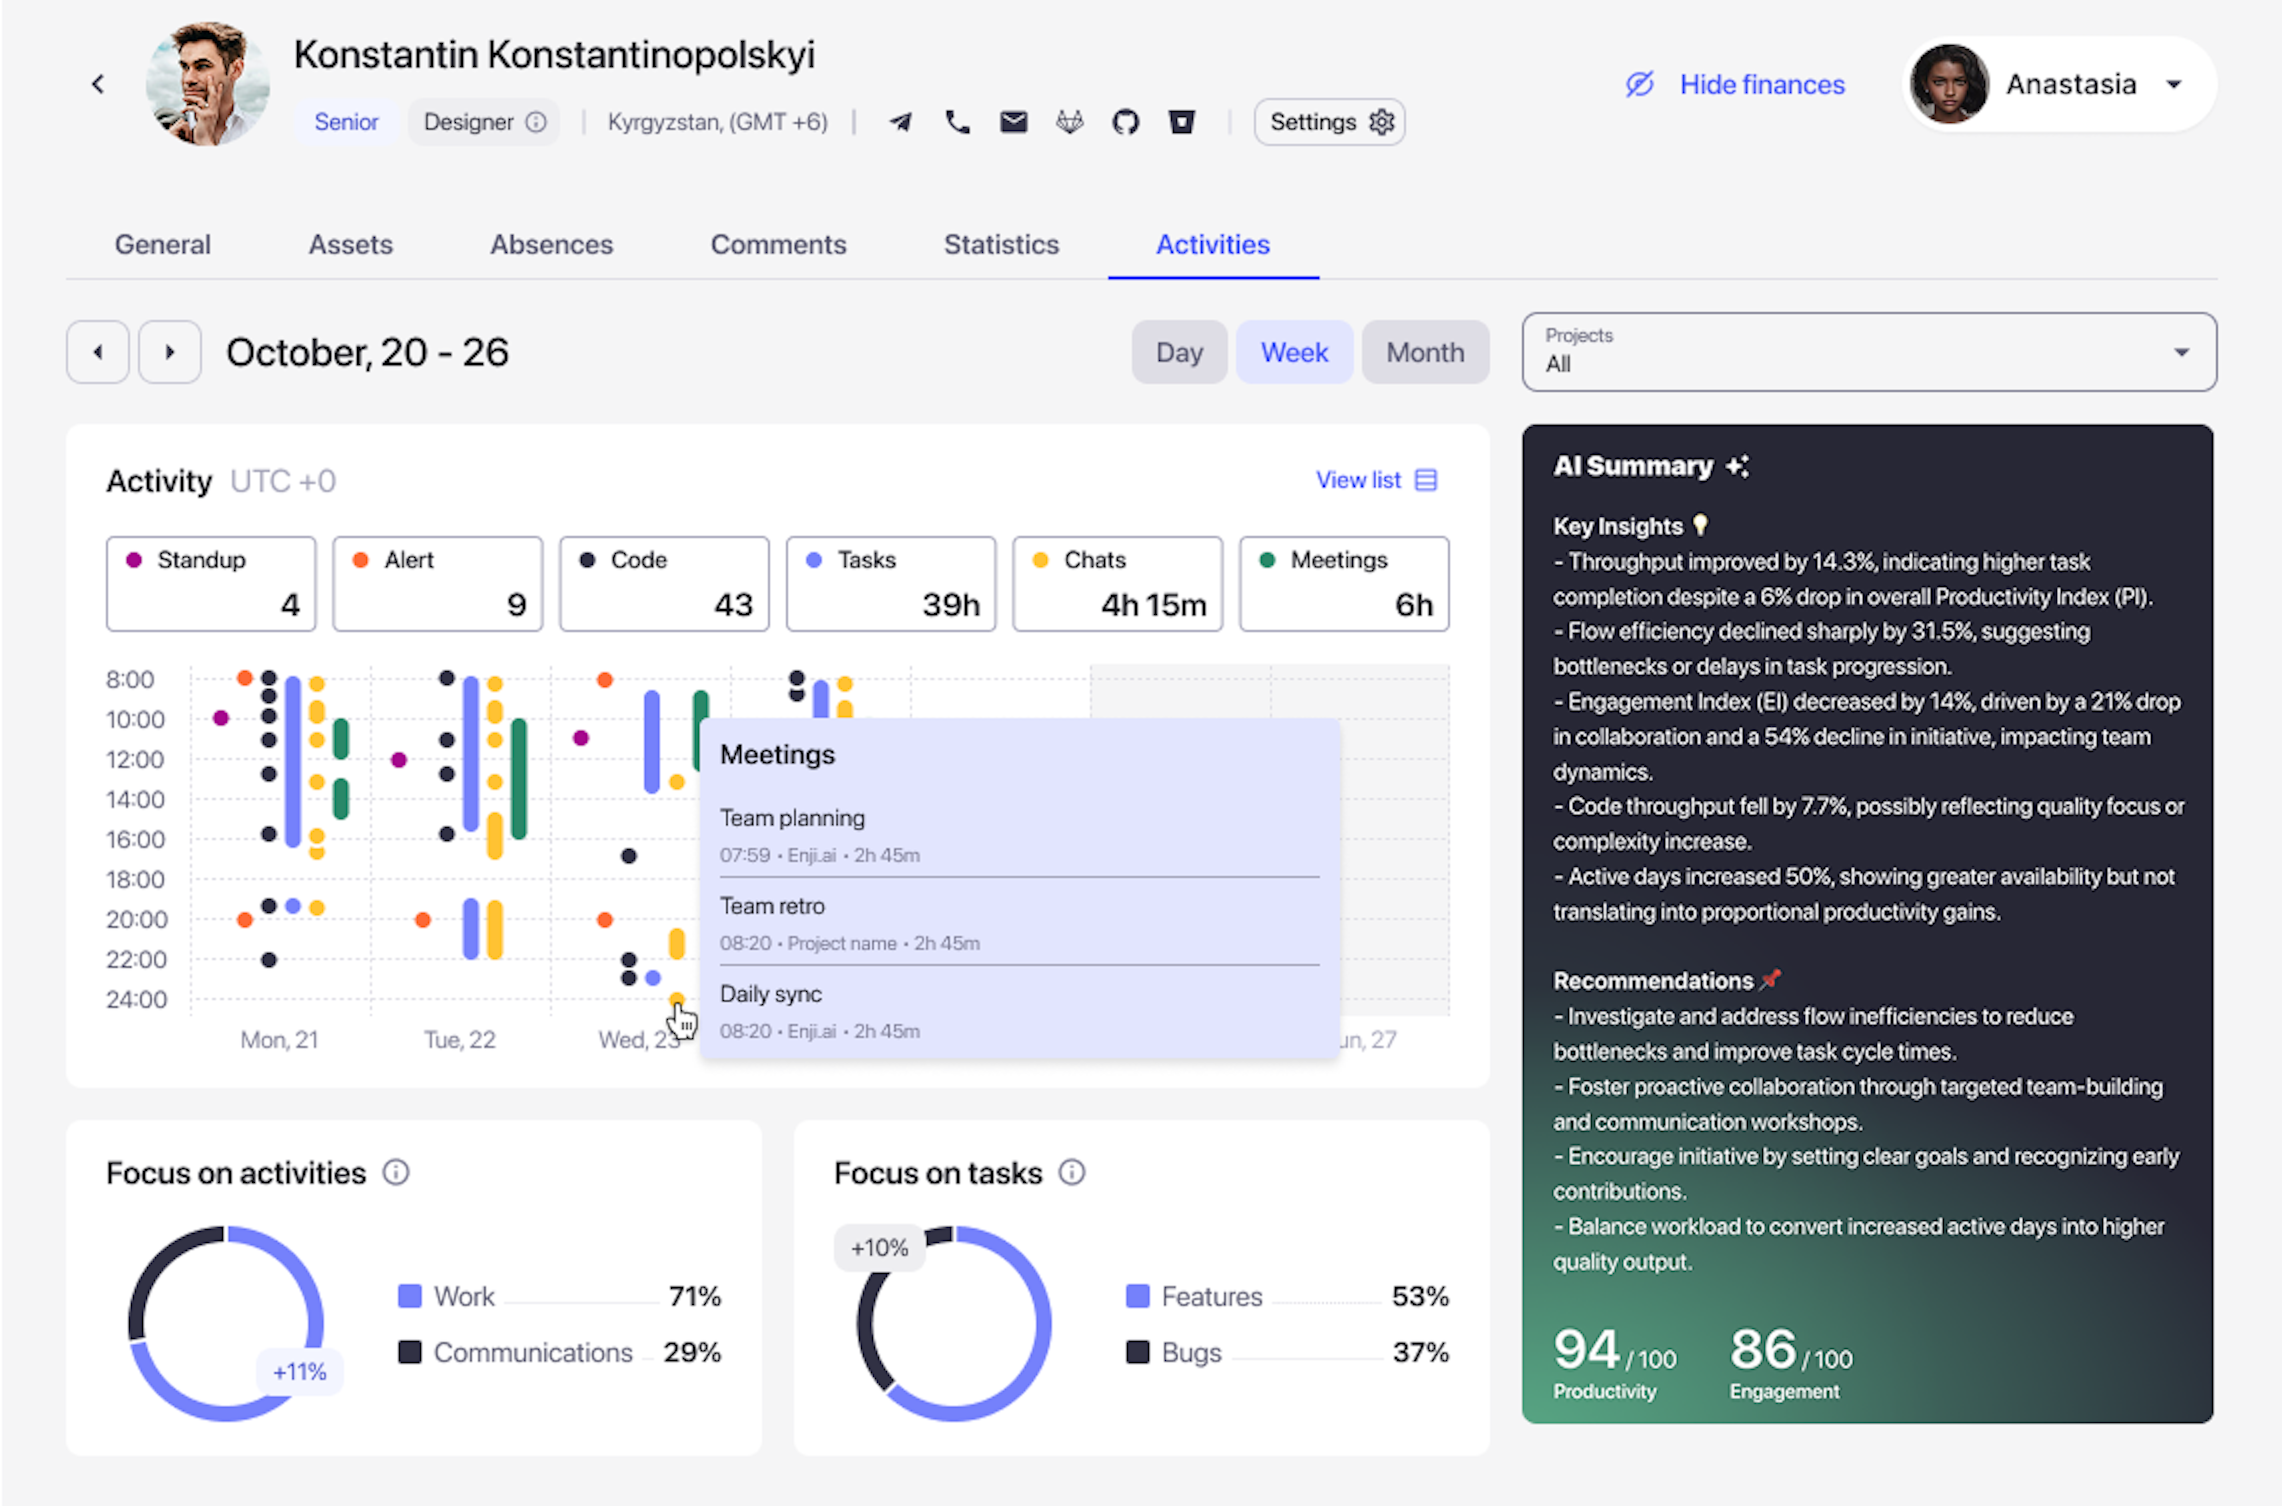Open the email envelope icon
Image resolution: width=2282 pixels, height=1506 pixels.
1013,122
